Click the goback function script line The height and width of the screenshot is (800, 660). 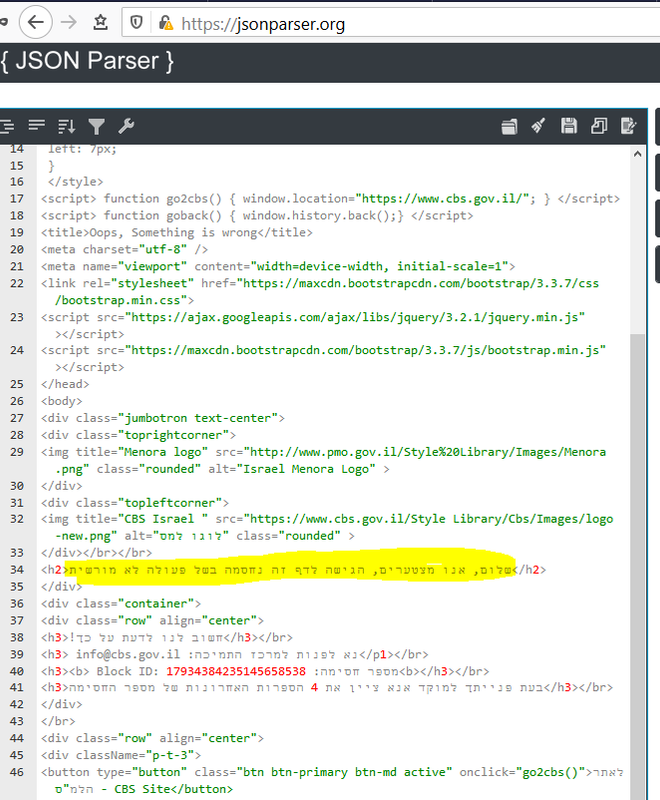(257, 216)
